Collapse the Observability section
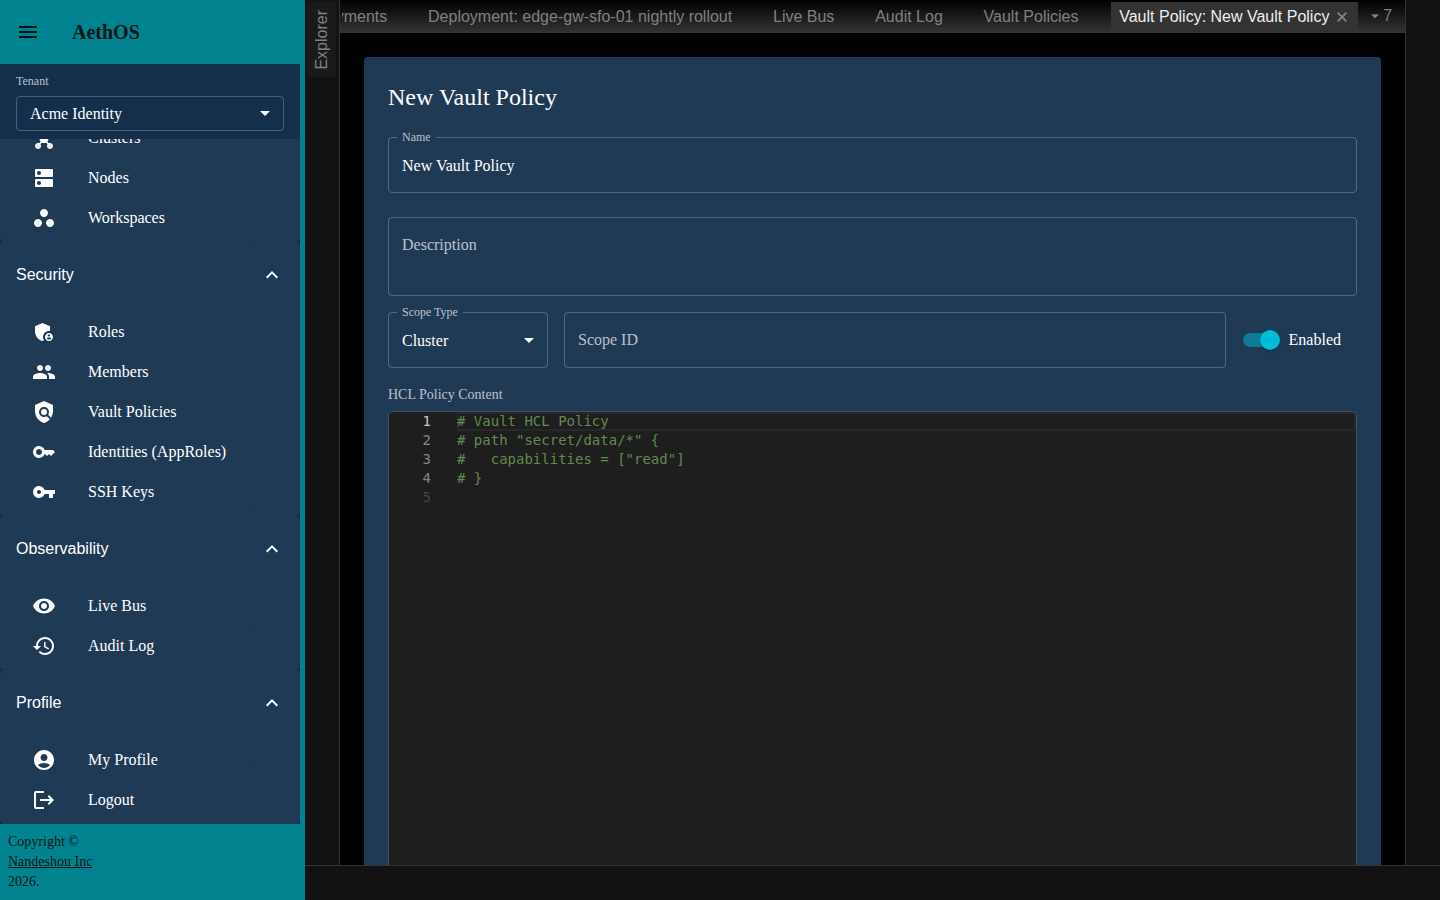Image resolution: width=1440 pixels, height=900 pixels. pos(272,549)
